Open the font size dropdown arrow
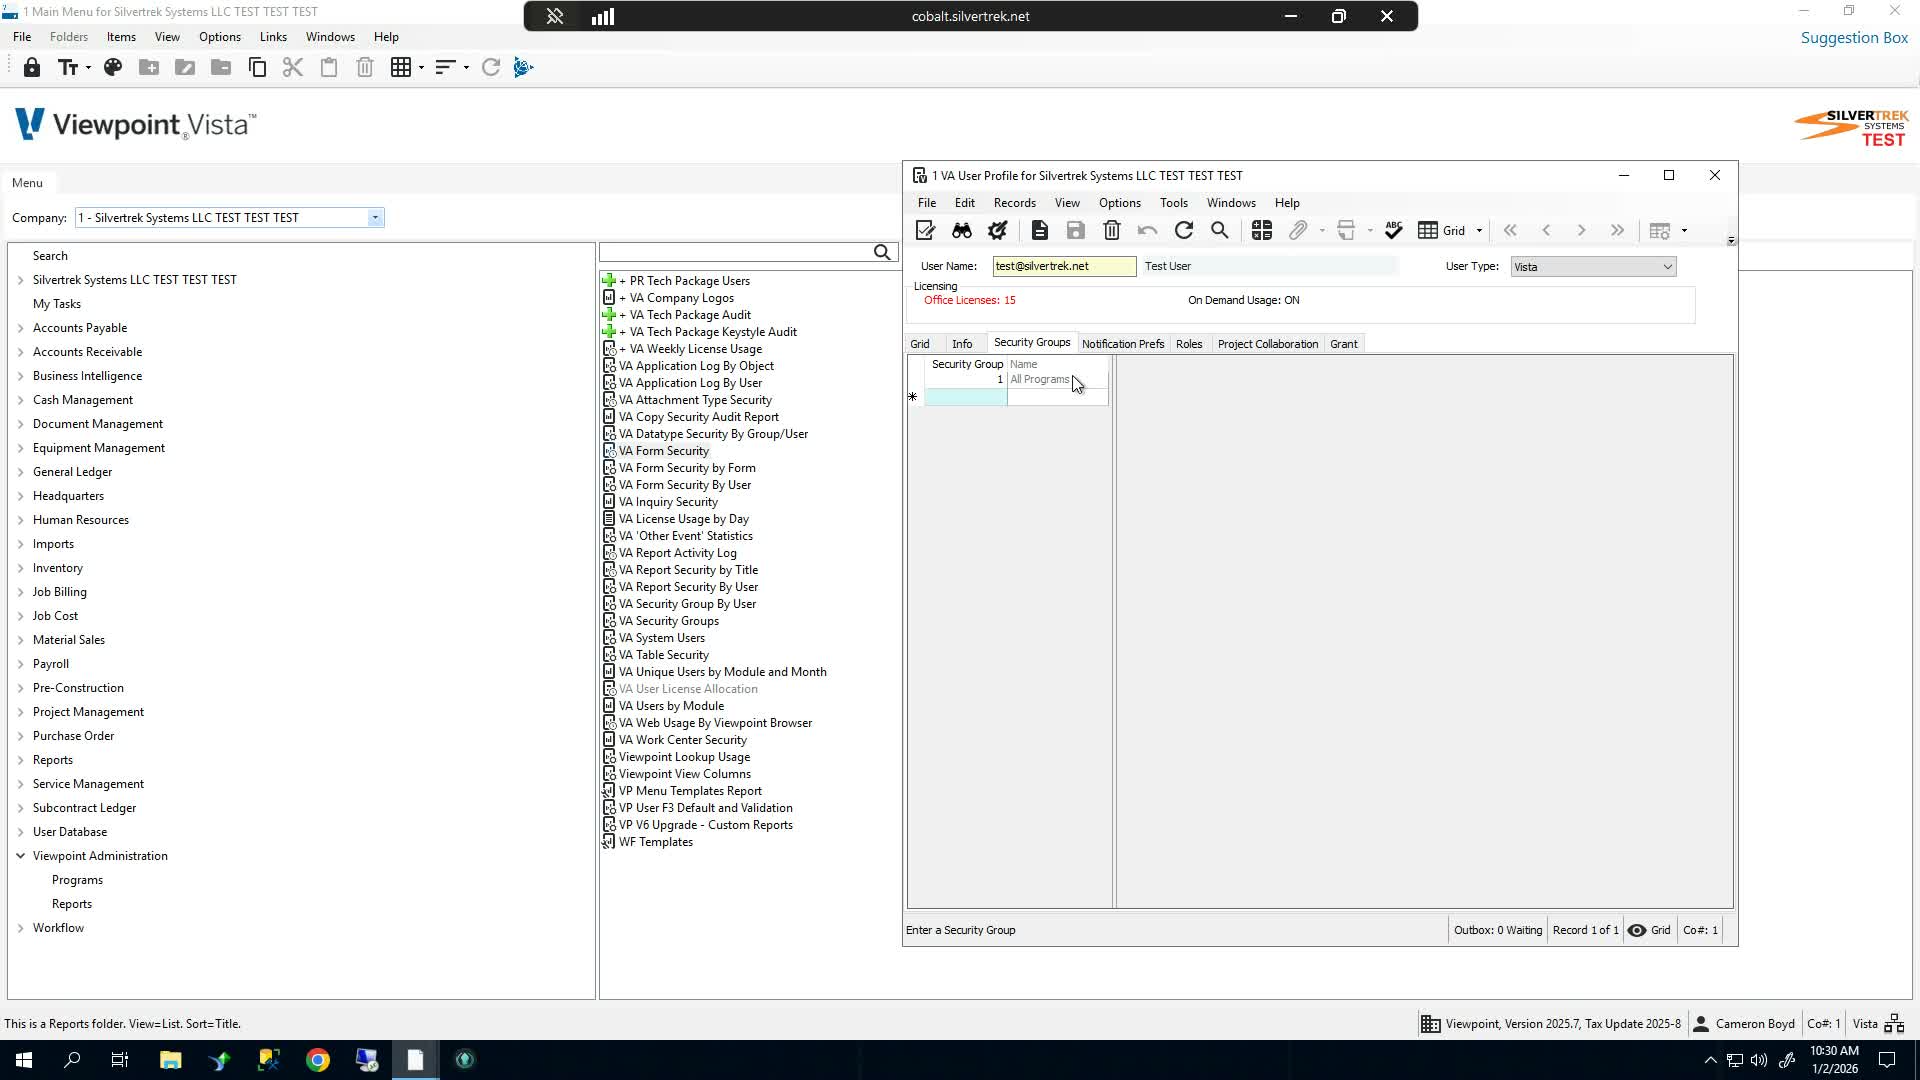The width and height of the screenshot is (1920, 1080). 88,68
